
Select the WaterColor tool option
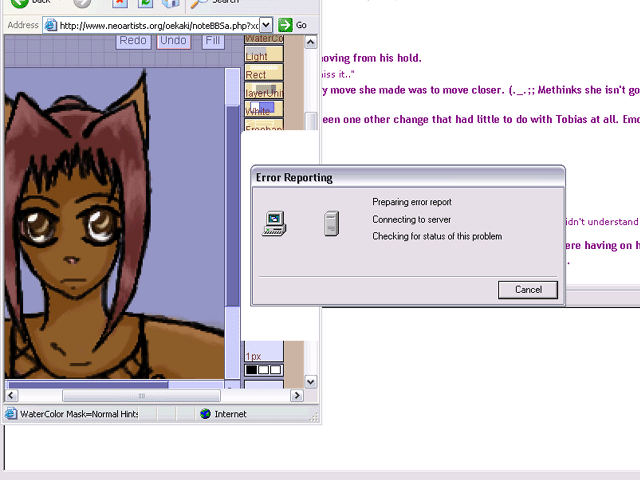[x=264, y=39]
